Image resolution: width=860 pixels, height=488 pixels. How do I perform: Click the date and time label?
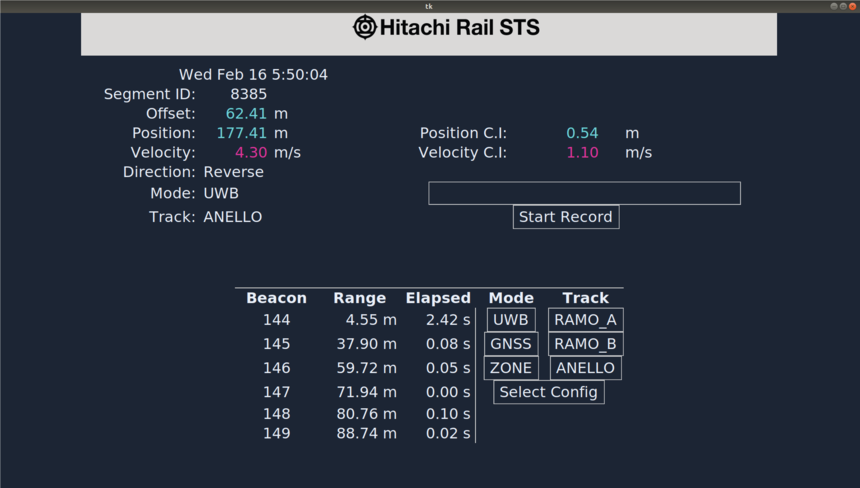[253, 75]
